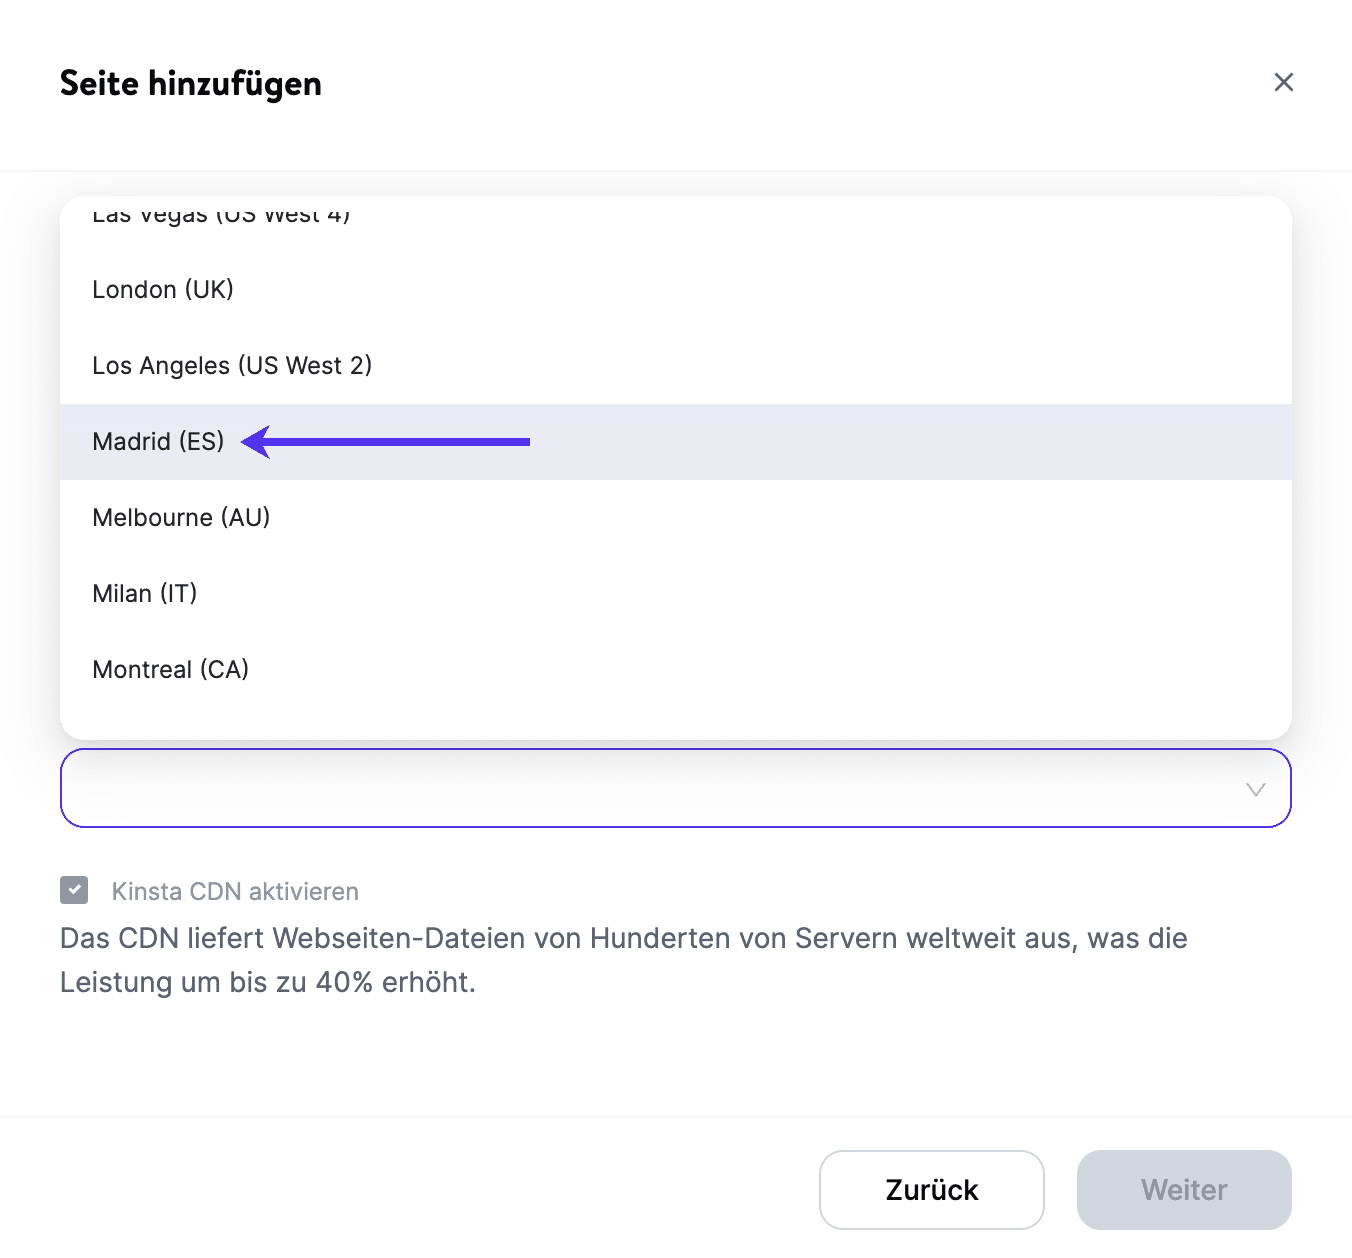Focus the empty location input field
This screenshot has height=1258, width=1352.
tap(640, 788)
